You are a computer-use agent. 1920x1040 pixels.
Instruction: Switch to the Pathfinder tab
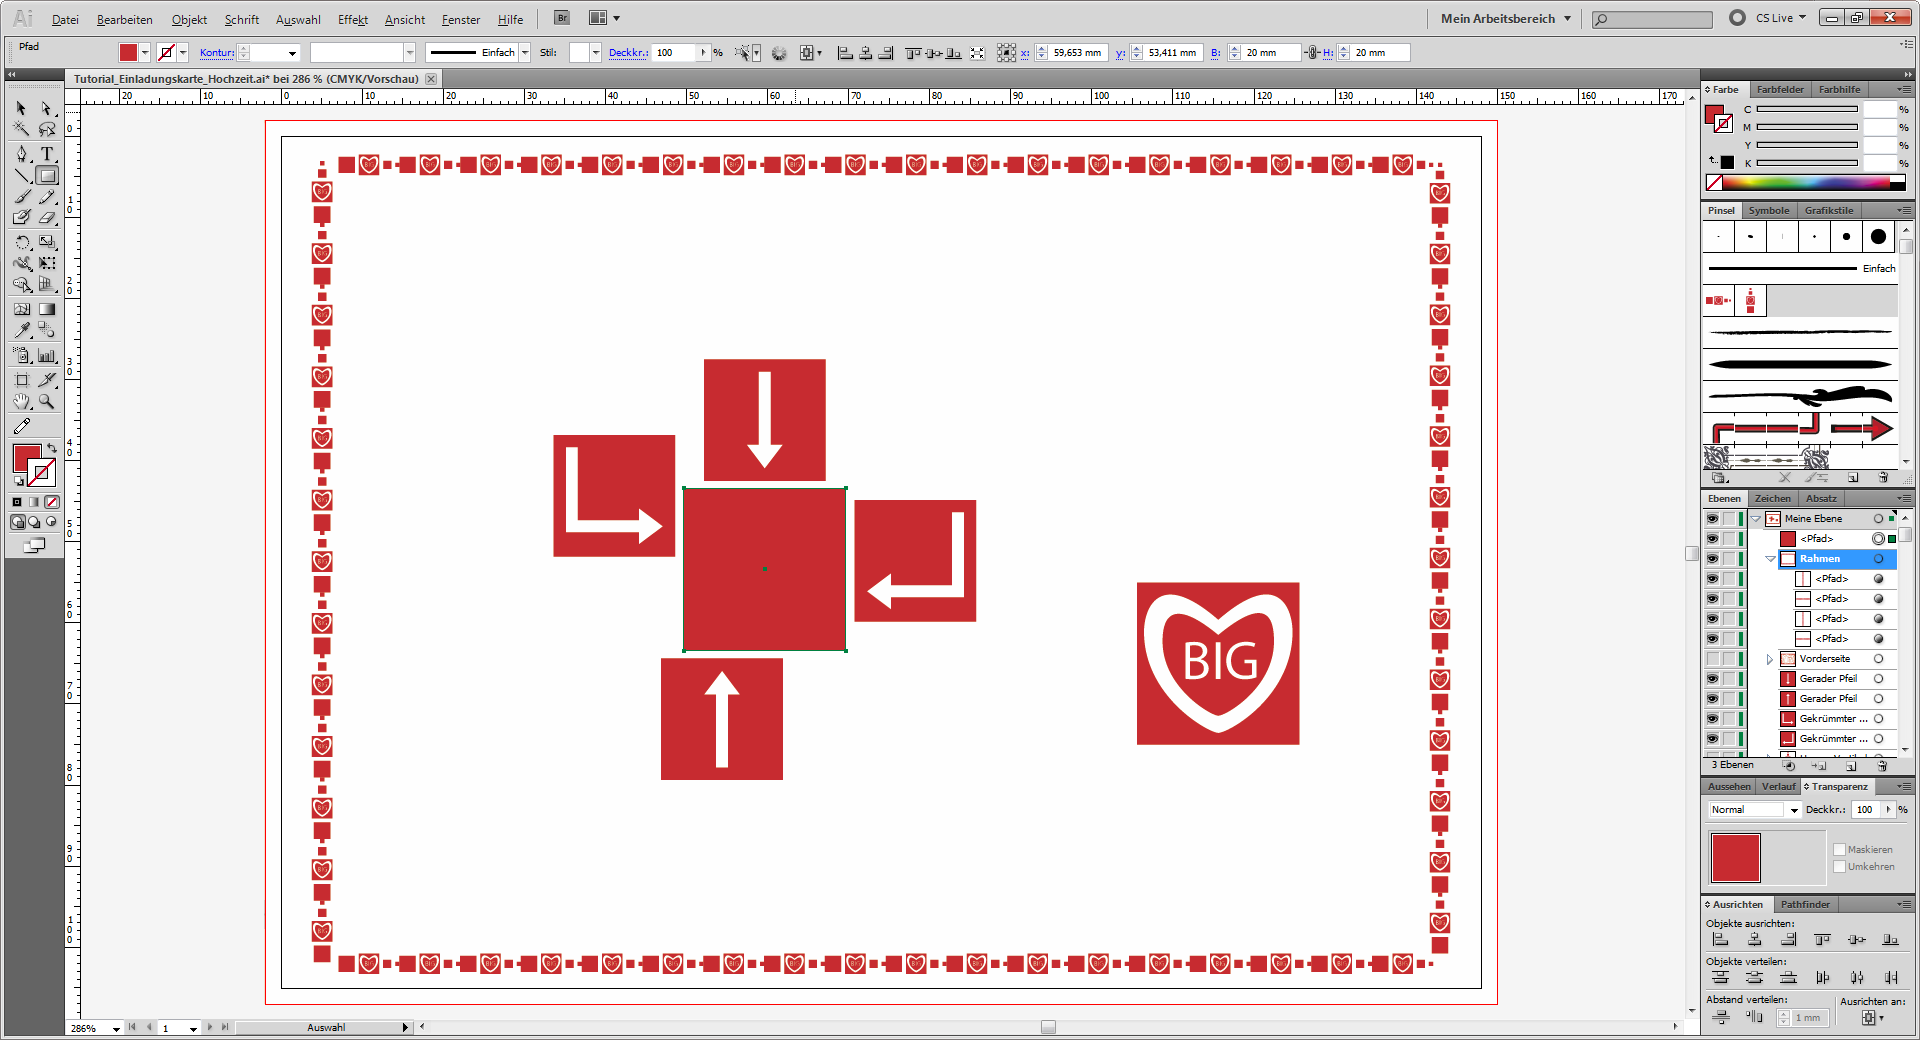pos(1805,904)
